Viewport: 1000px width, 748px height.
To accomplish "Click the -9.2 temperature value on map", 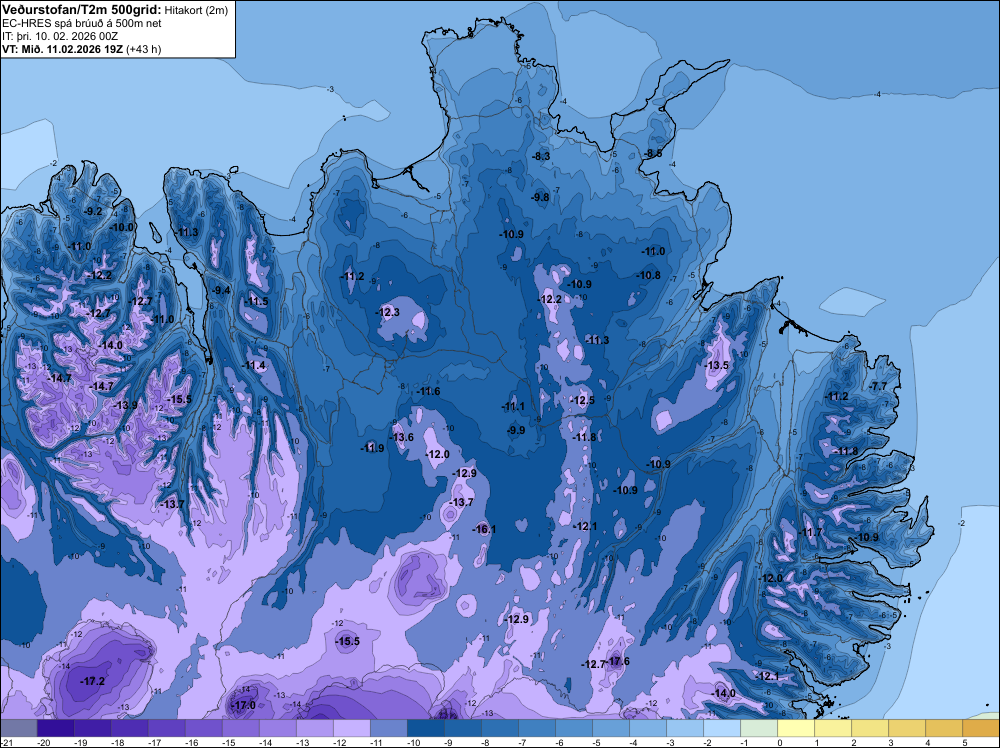I will pos(93,211).
